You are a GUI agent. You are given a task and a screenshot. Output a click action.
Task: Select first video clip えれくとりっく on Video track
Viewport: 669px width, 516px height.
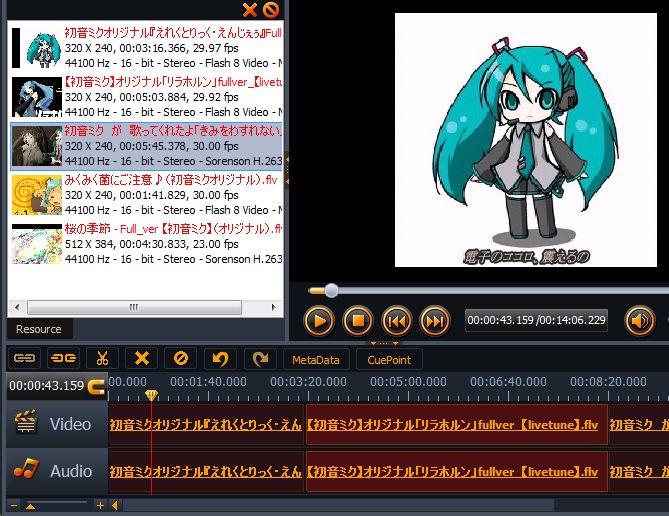click(206, 425)
